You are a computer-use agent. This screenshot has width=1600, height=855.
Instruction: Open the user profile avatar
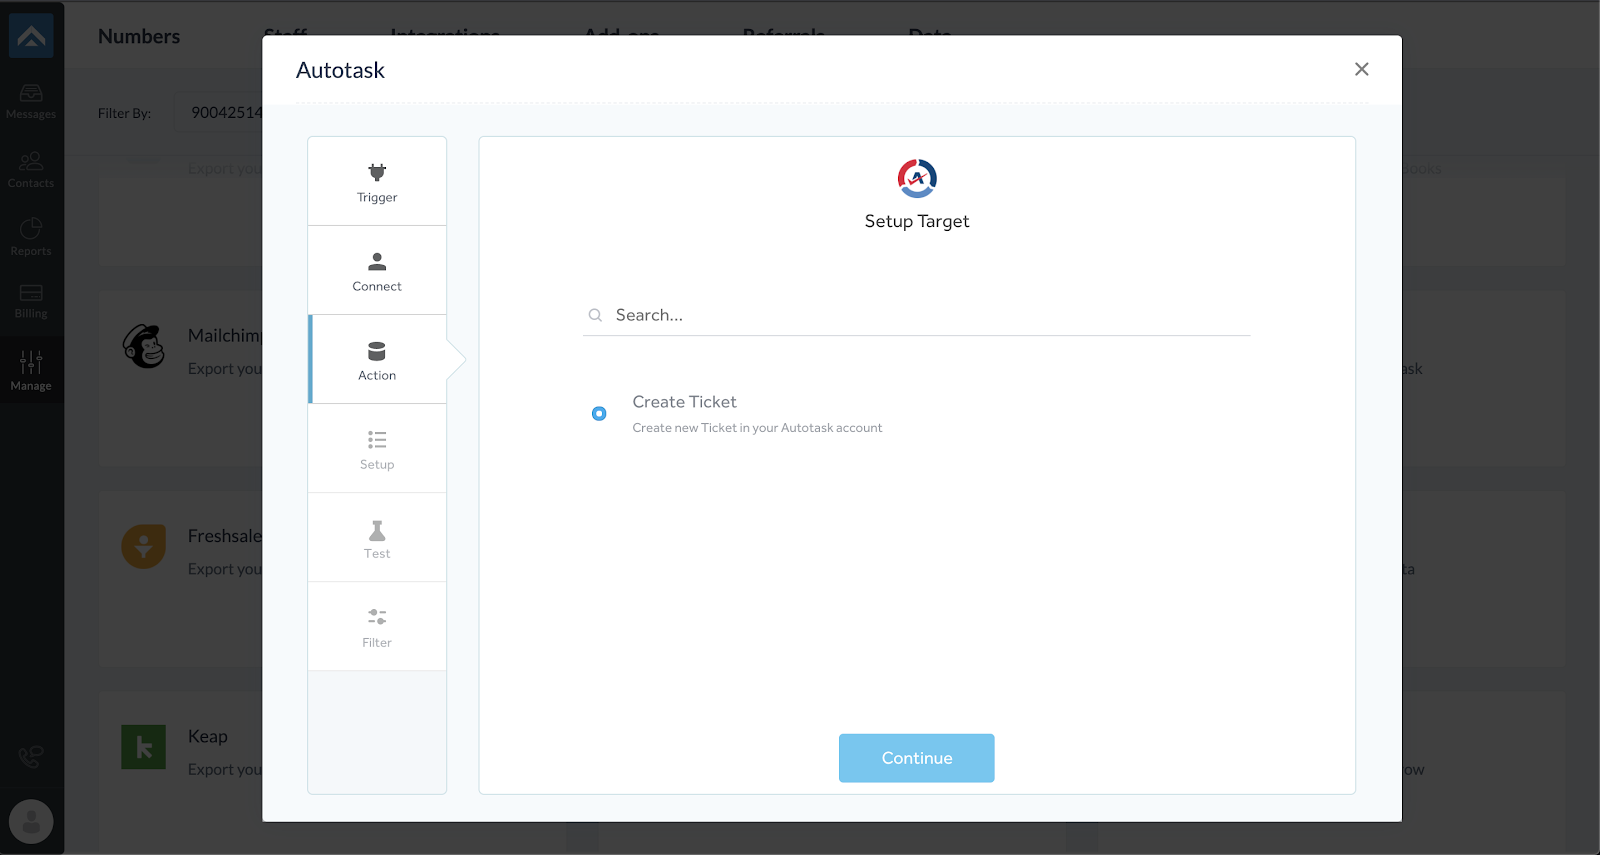31,822
